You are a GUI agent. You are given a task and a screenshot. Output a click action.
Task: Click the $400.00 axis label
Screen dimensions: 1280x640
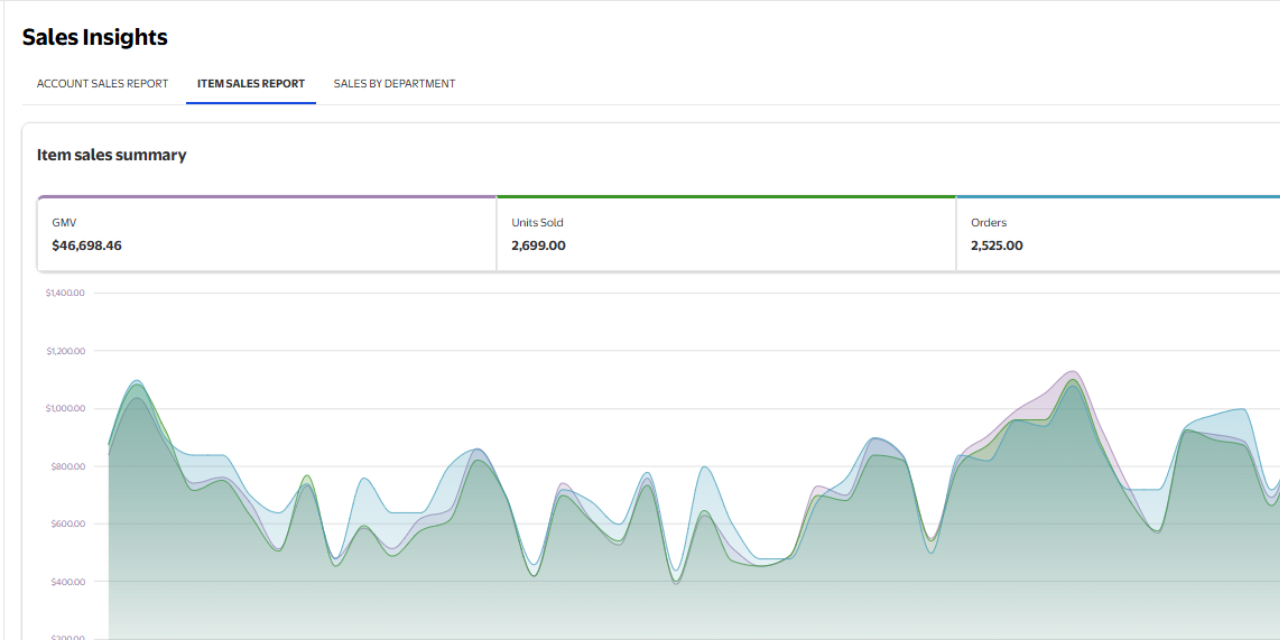67,581
